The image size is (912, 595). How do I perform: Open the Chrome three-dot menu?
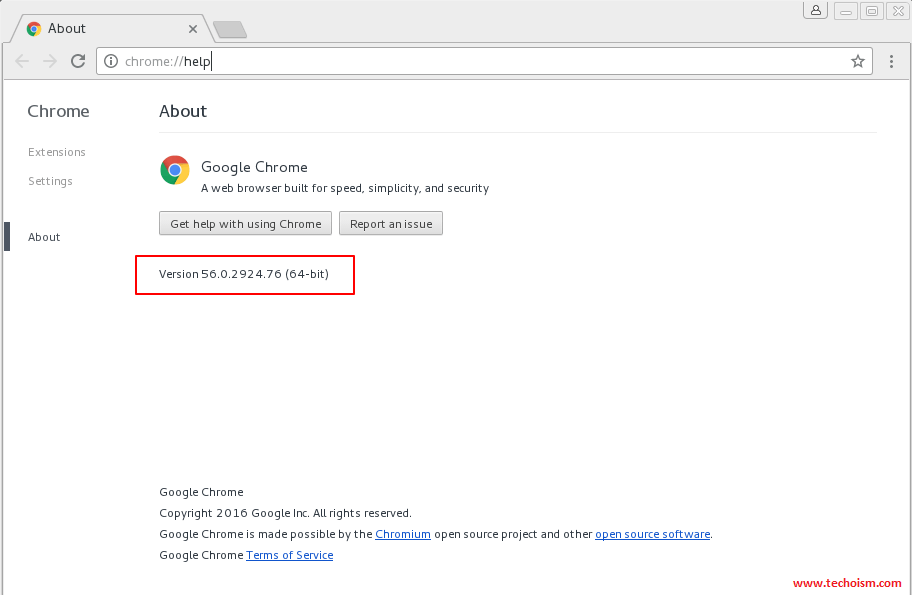891,61
